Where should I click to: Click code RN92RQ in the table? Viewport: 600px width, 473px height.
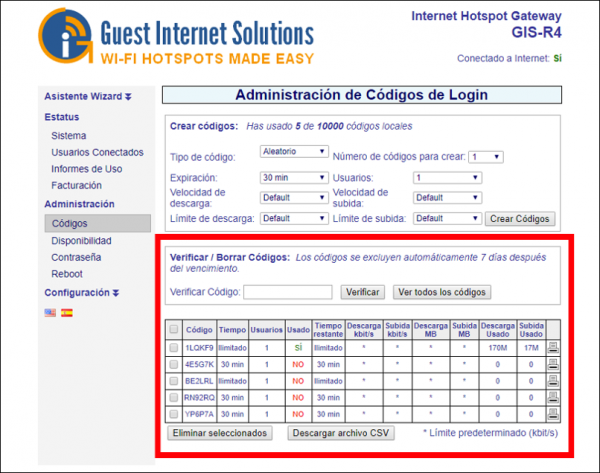(x=199, y=398)
